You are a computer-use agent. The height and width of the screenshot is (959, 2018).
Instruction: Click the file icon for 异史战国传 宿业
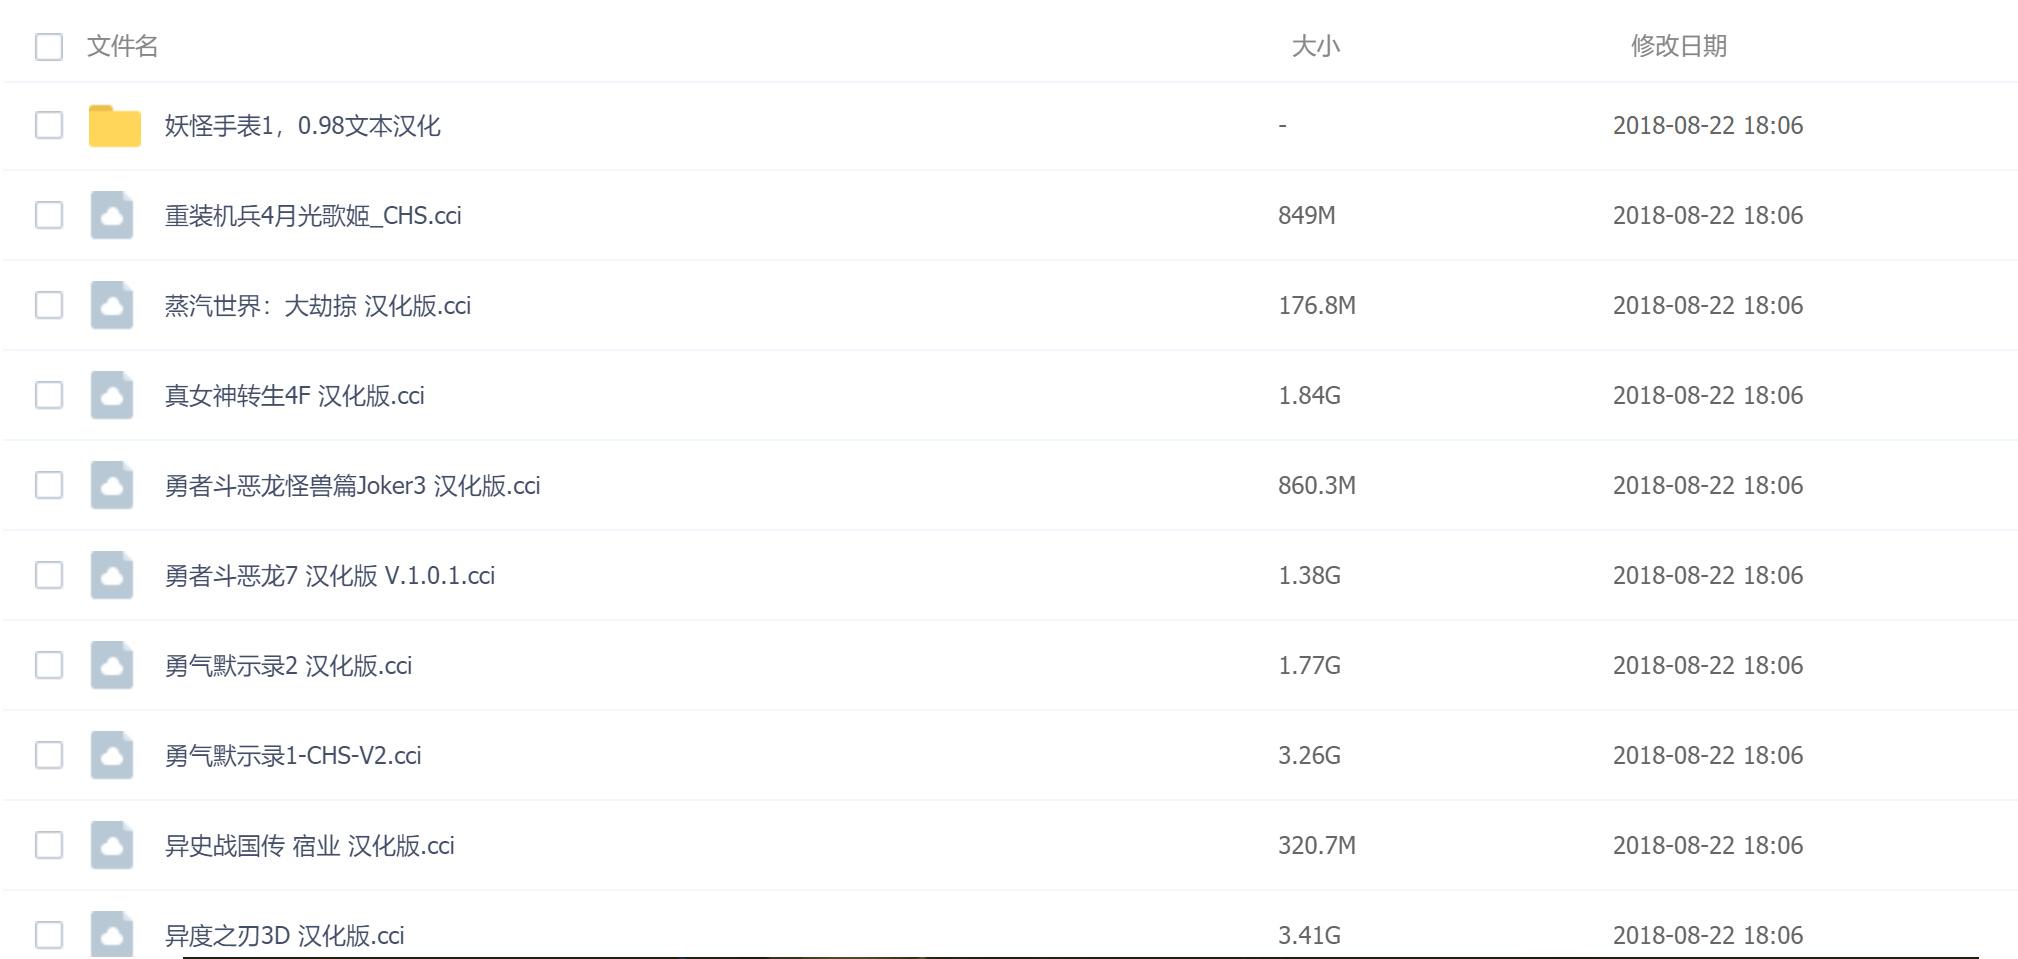pos(112,845)
